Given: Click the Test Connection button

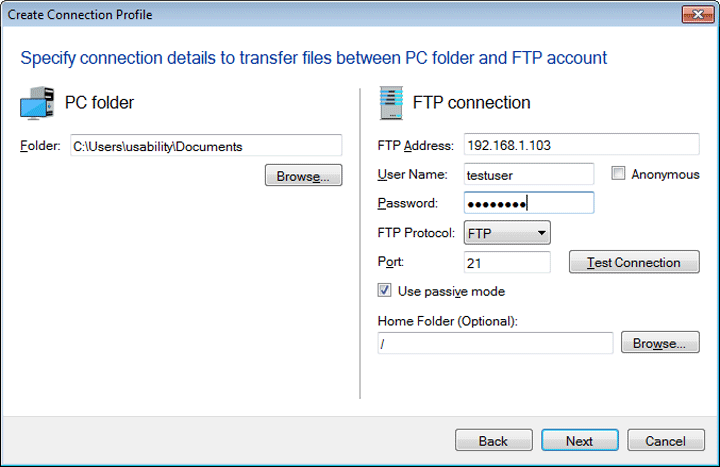Looking at the screenshot, I should click(633, 262).
